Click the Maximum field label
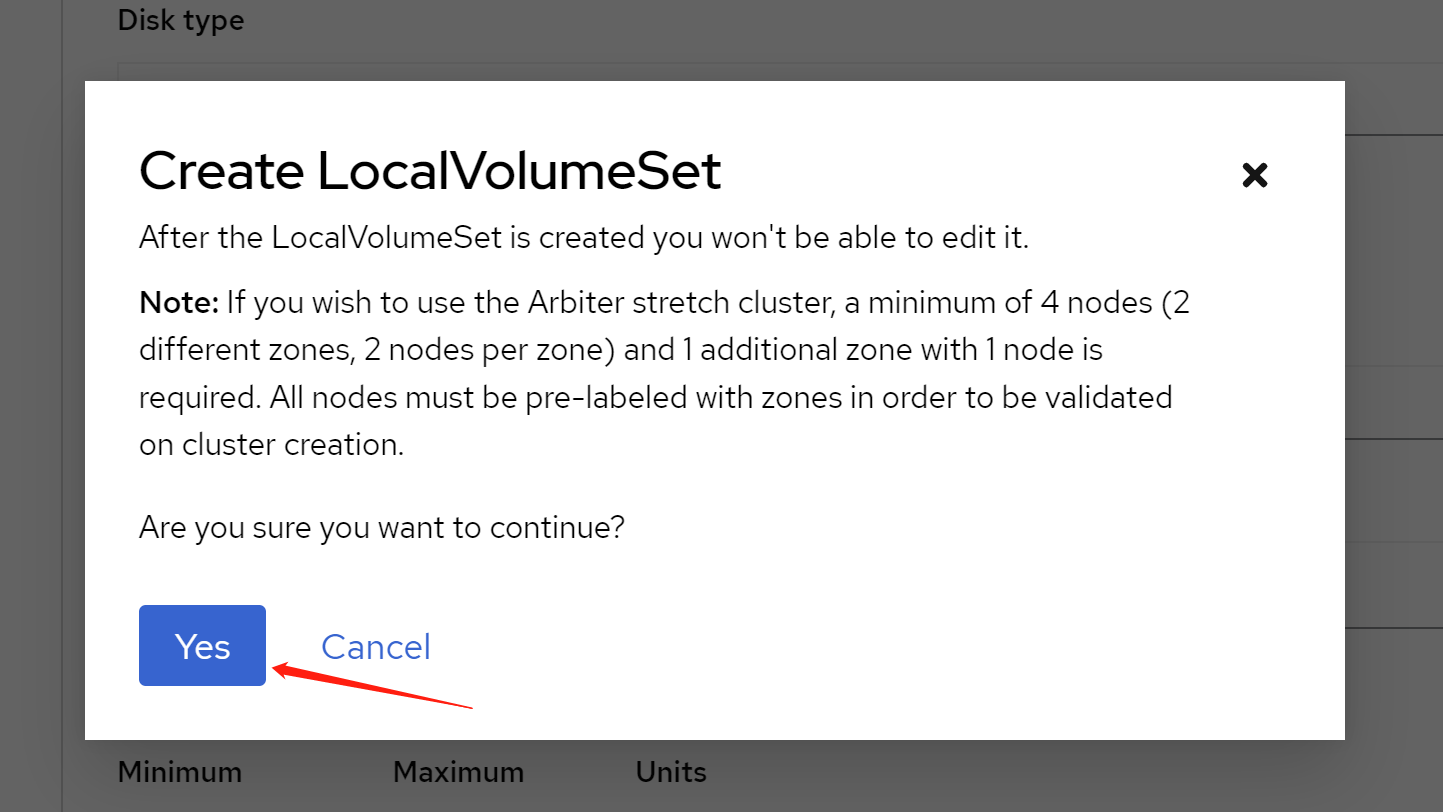 (458, 772)
